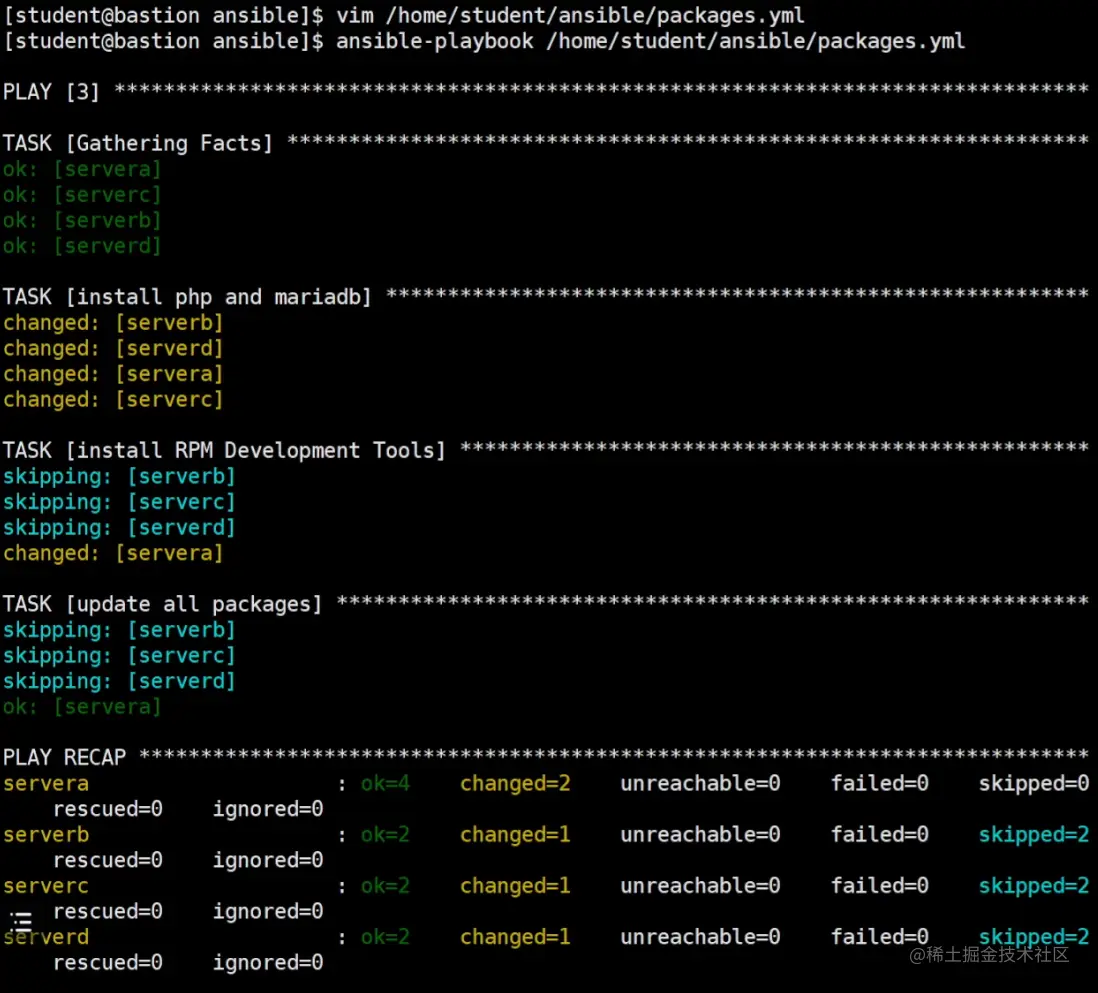Screen dimensions: 1098x993
Task: Click 'unreachable=0' in the serverc recap row
Action: pyautogui.click(x=700, y=886)
